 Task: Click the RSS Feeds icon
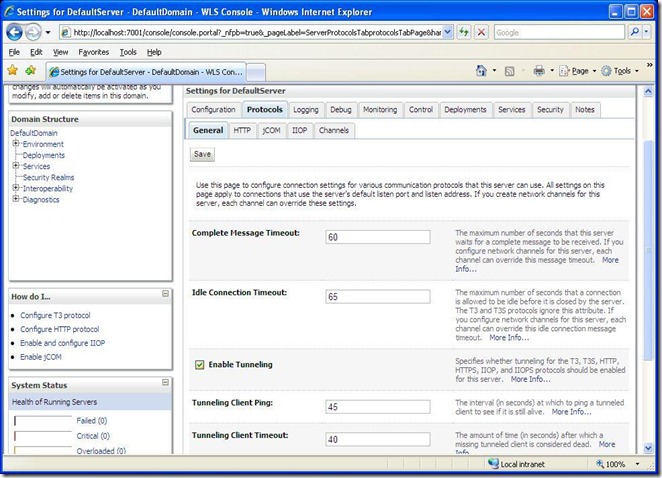click(510, 71)
